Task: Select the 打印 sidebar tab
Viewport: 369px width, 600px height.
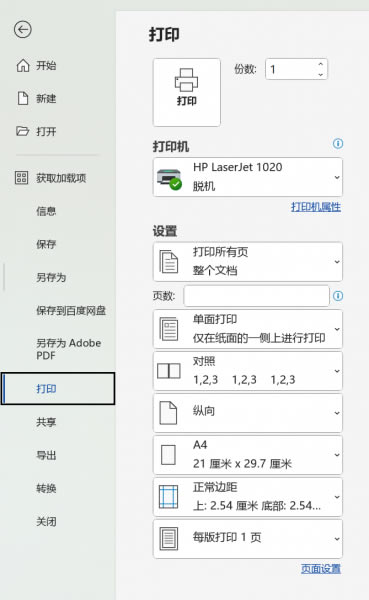Action: (58, 388)
